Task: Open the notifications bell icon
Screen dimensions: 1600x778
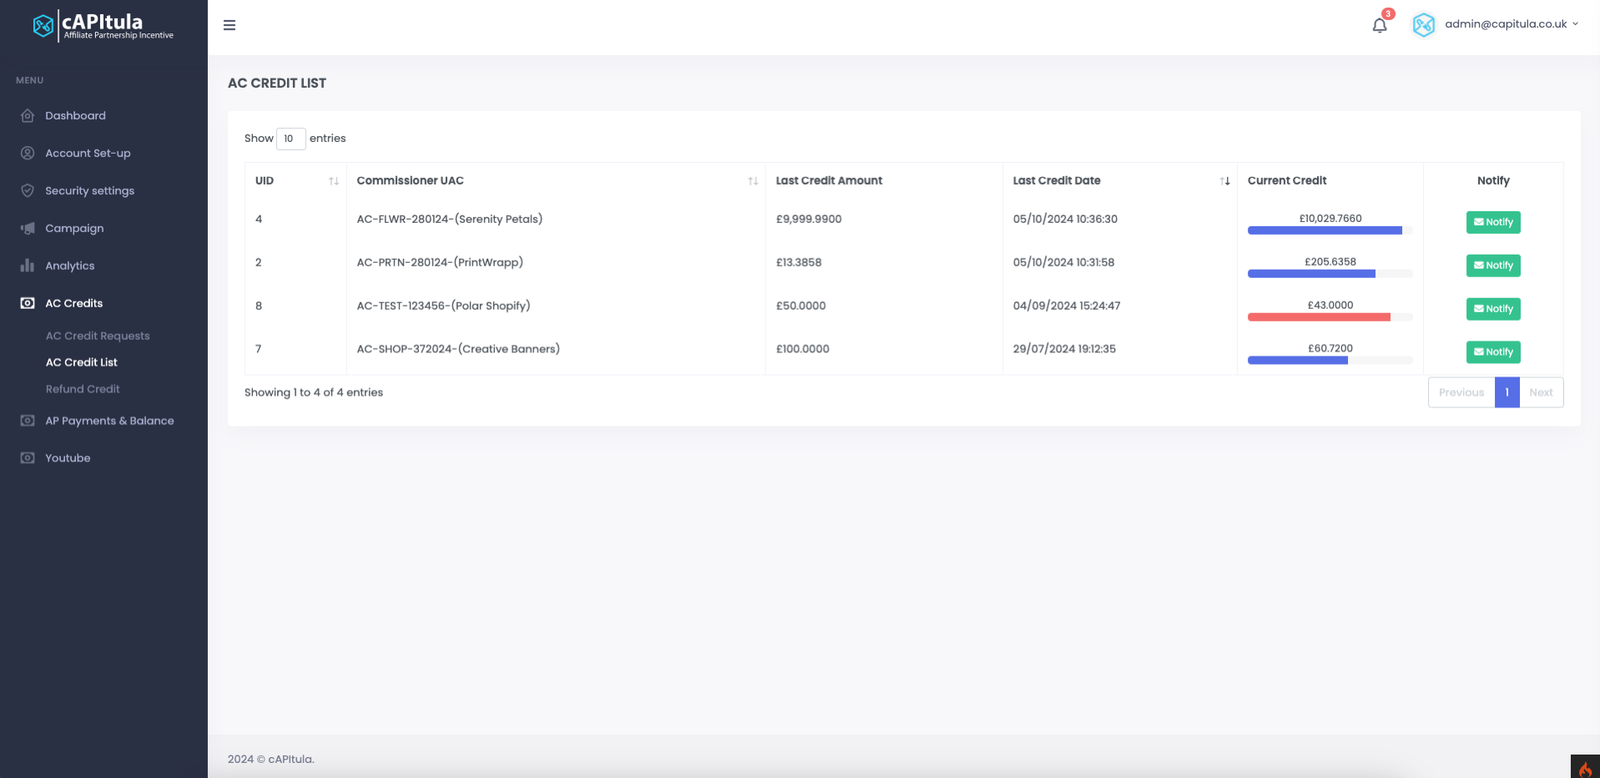Action: (x=1380, y=25)
